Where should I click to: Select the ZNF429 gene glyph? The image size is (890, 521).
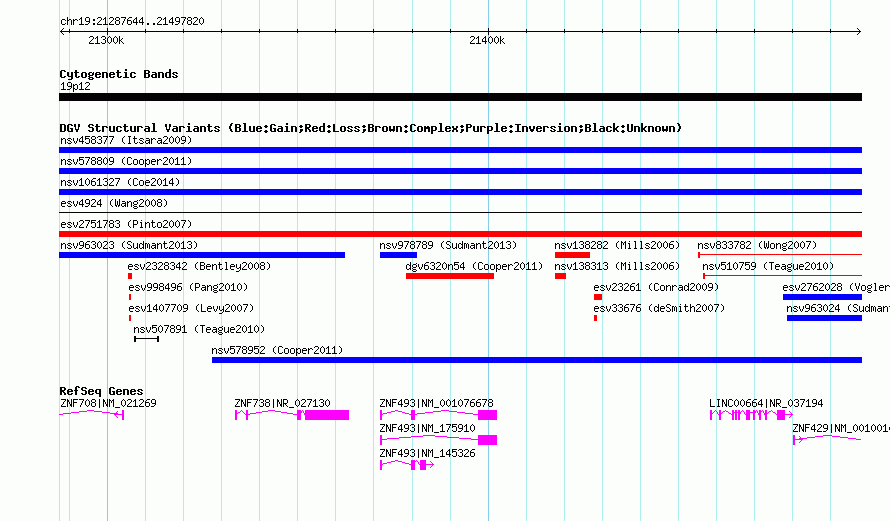tap(828, 439)
